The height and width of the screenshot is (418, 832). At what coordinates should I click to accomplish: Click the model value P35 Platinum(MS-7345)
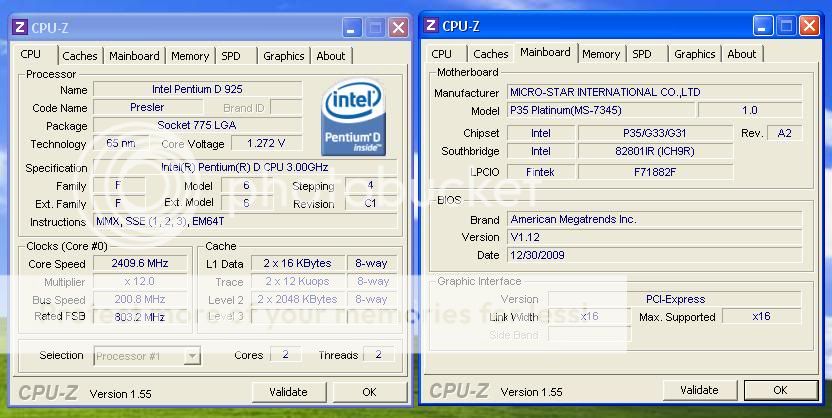tap(601, 110)
